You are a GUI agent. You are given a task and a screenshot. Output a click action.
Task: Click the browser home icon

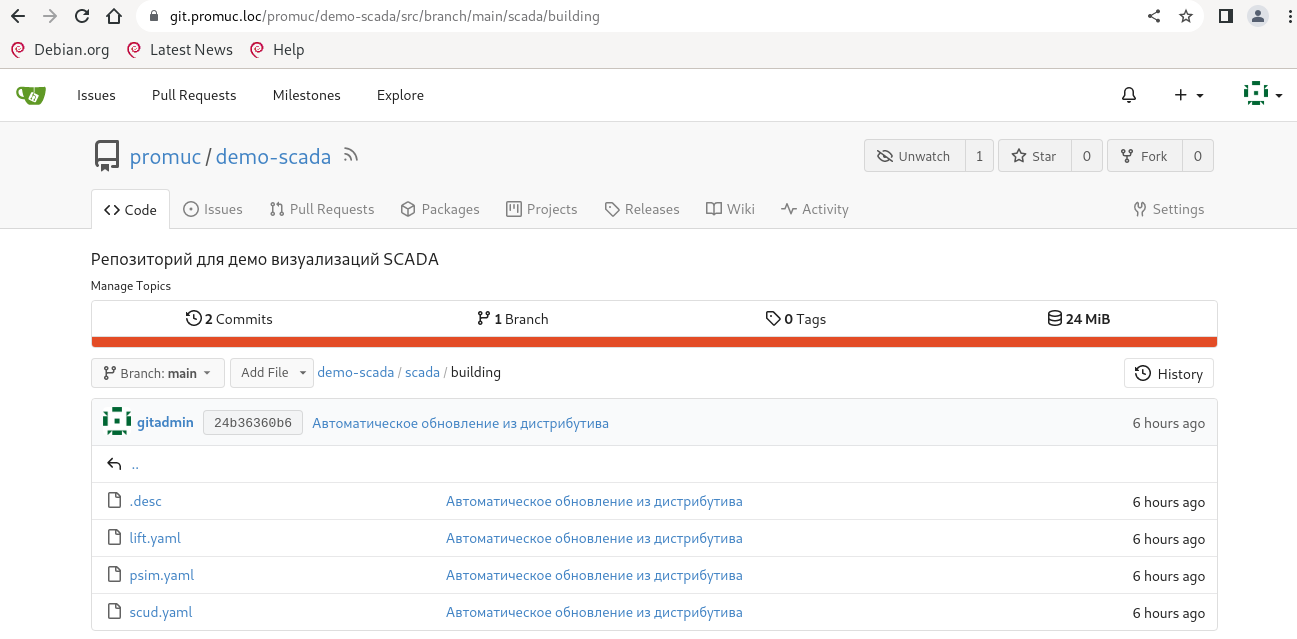114,16
